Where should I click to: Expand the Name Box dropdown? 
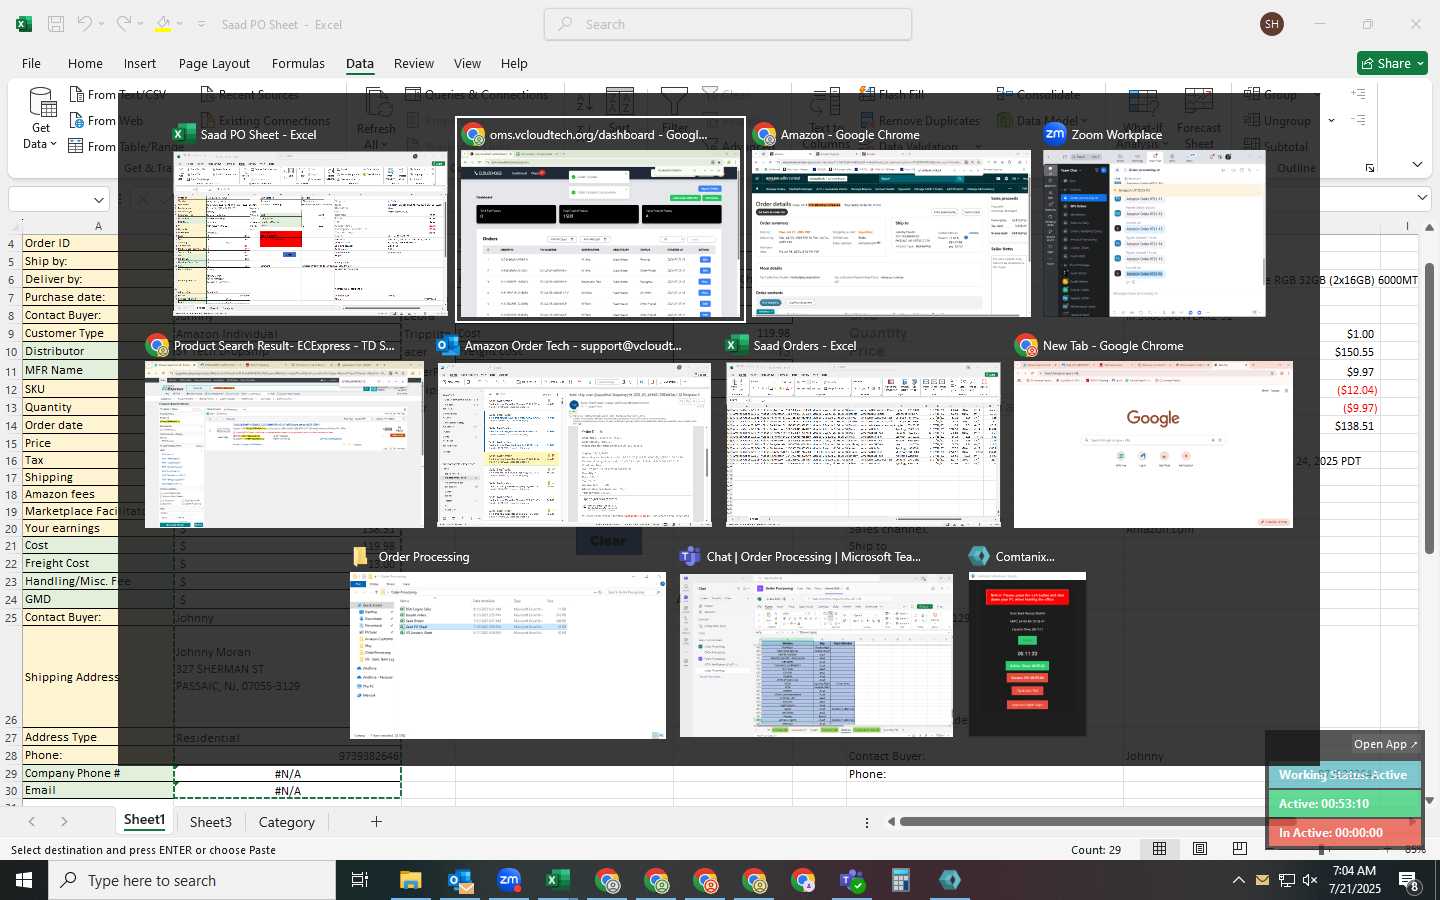click(x=98, y=199)
